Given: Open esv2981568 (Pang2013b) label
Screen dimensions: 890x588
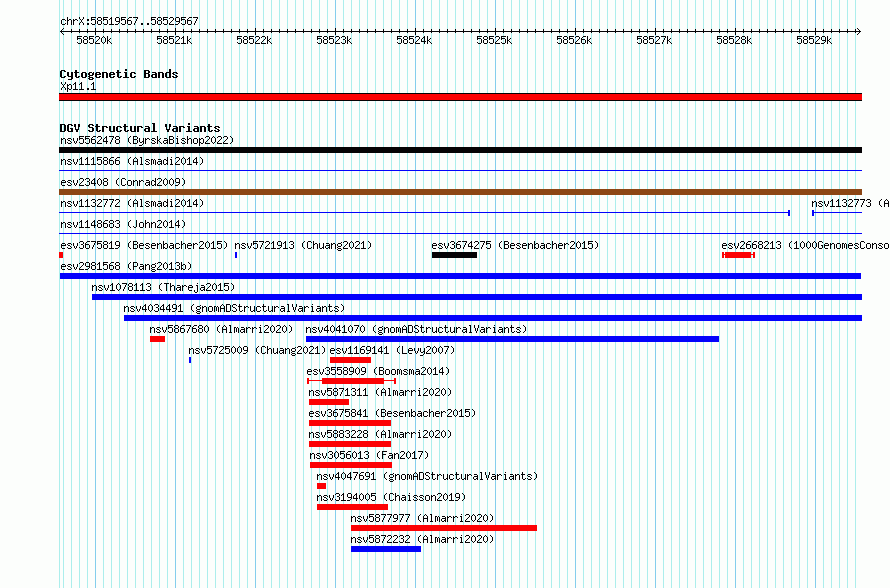Looking at the screenshot, I should (126, 266).
